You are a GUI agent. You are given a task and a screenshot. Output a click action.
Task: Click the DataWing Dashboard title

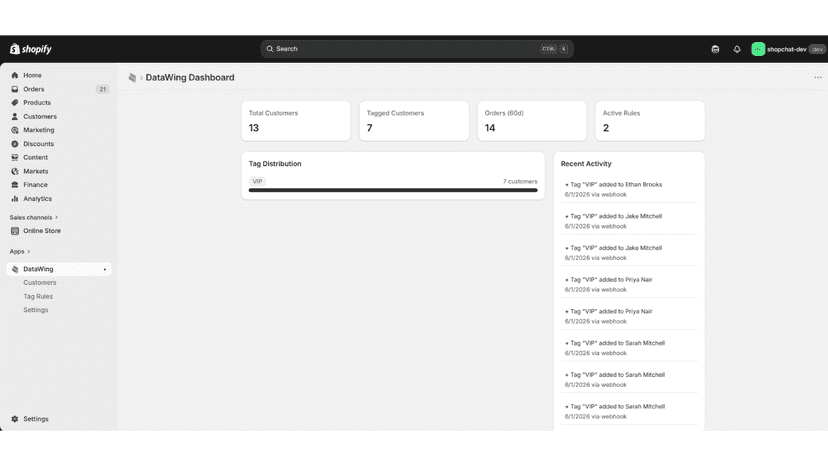tap(190, 78)
